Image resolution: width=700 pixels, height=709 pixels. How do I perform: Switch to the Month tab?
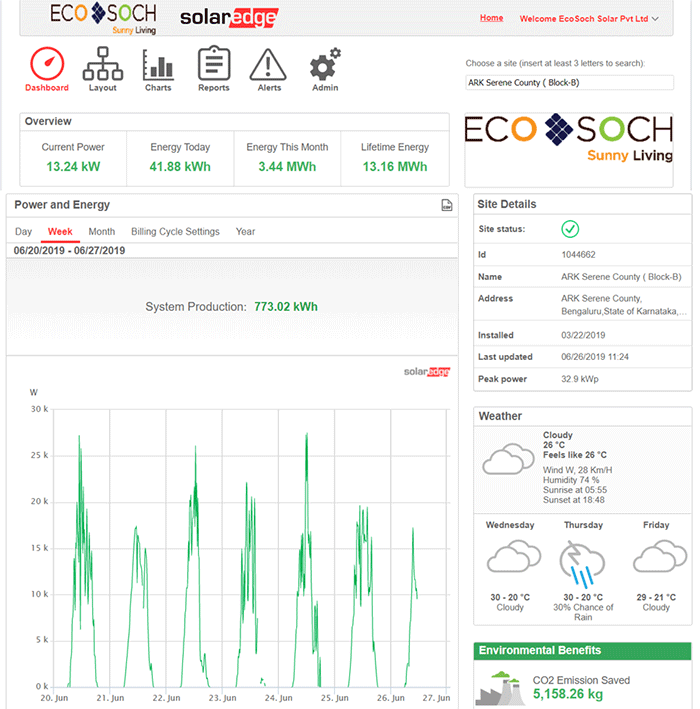(102, 232)
